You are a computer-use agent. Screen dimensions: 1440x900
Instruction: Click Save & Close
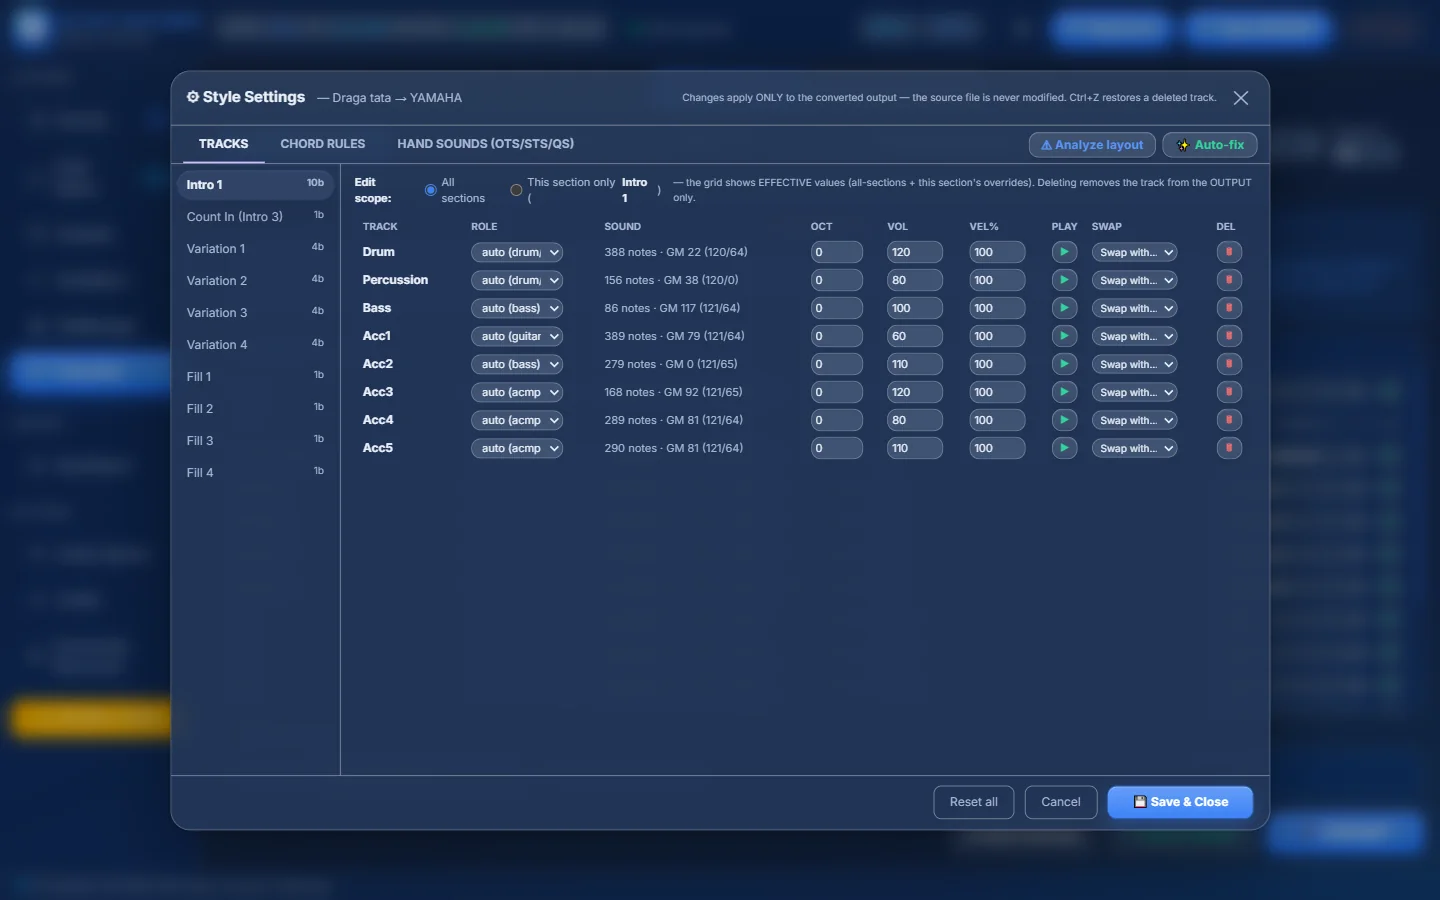click(x=1180, y=802)
